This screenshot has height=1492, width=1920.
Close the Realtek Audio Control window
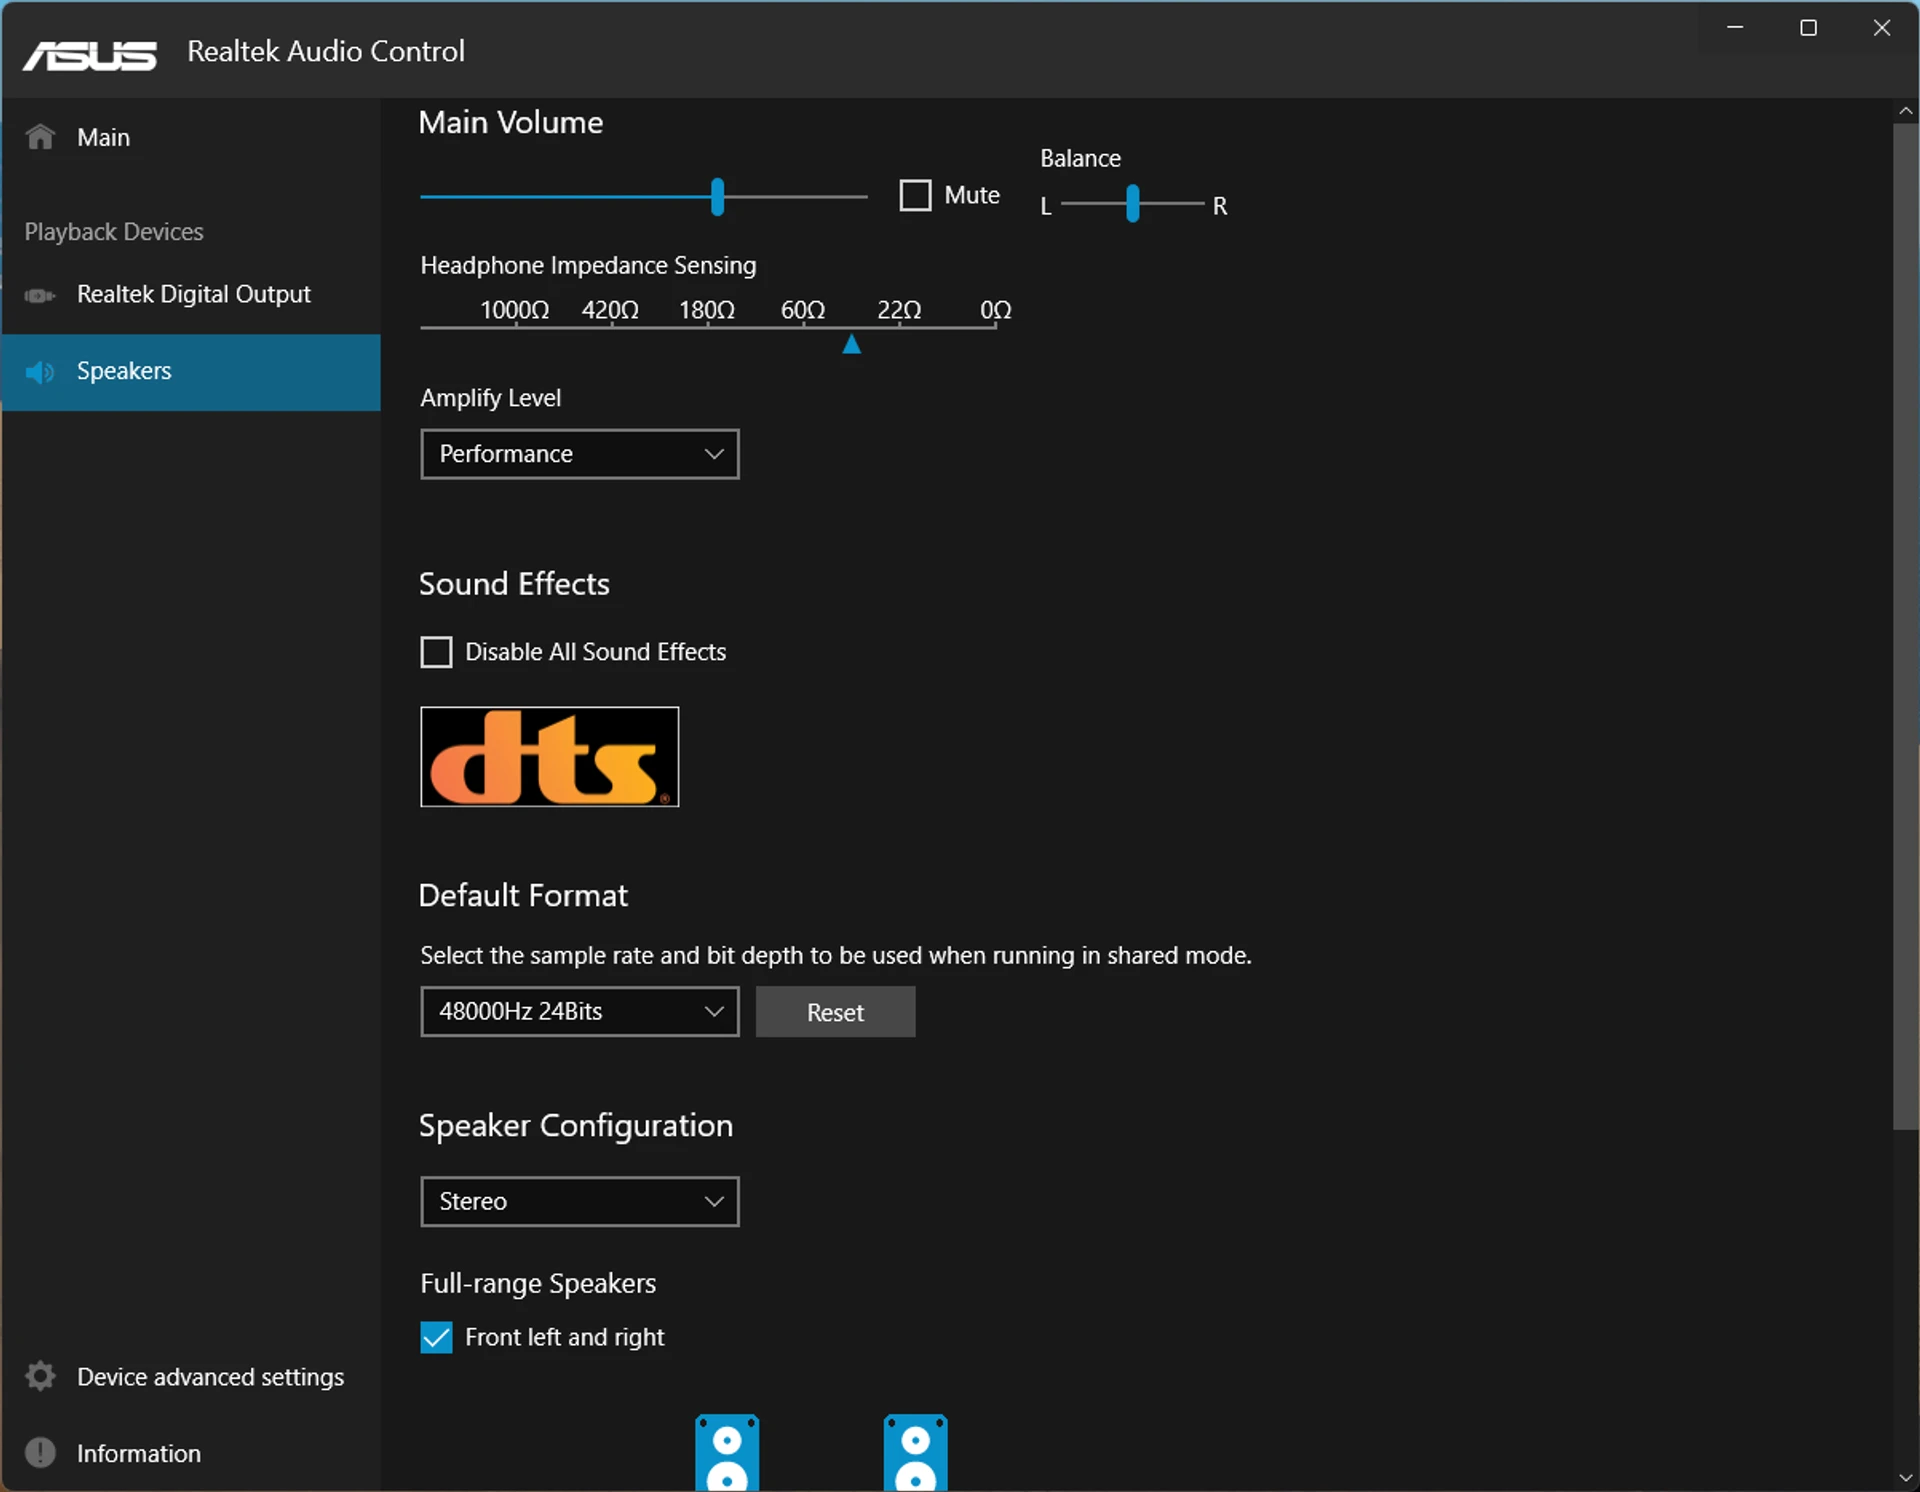pyautogui.click(x=1882, y=28)
